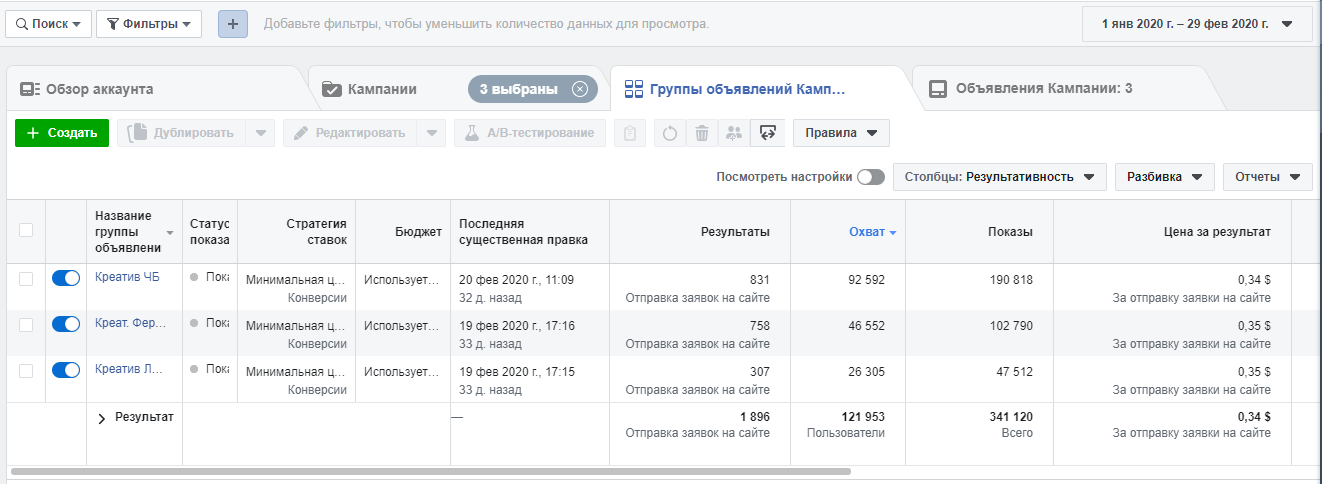This screenshot has width=1322, height=484.
Task: Open the Поиск search dropdown
Action: (49, 24)
